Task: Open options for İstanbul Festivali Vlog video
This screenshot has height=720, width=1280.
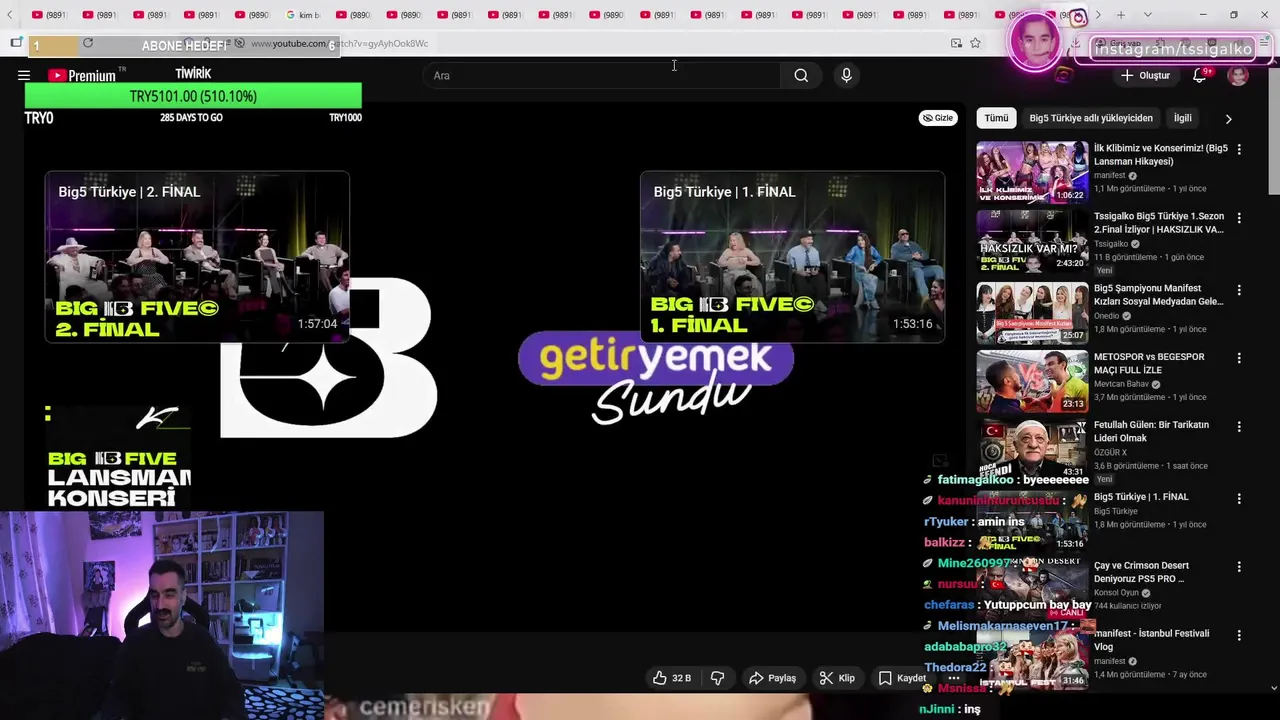Action: pos(1239,634)
